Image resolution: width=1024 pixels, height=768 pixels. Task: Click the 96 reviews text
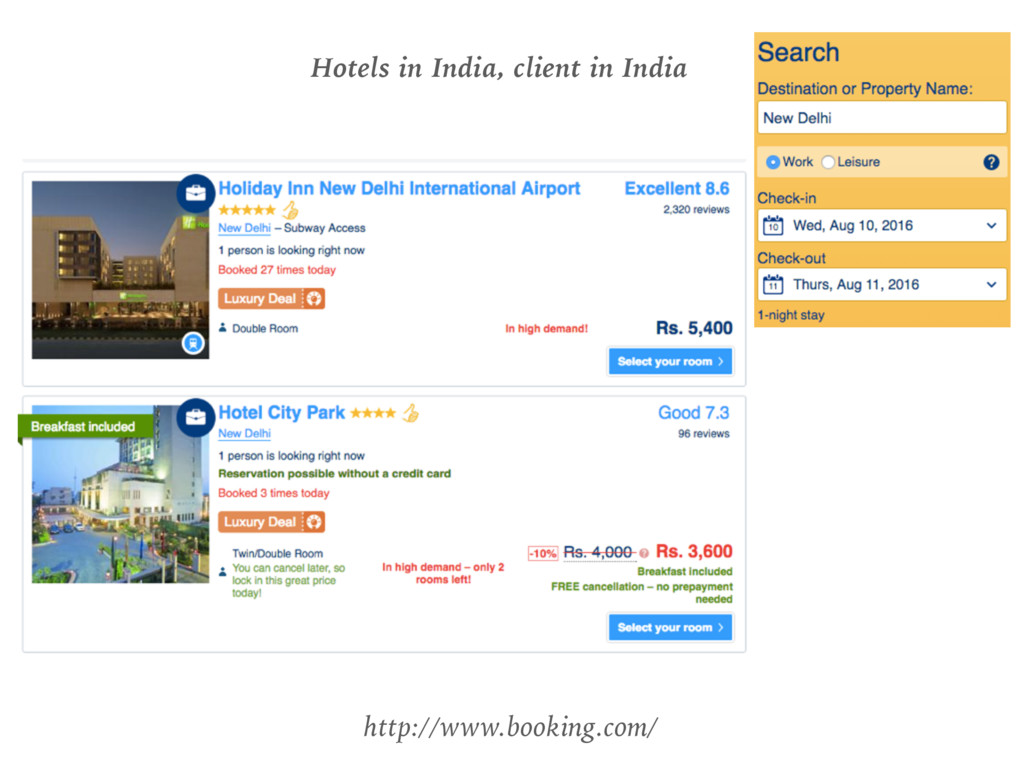703,434
